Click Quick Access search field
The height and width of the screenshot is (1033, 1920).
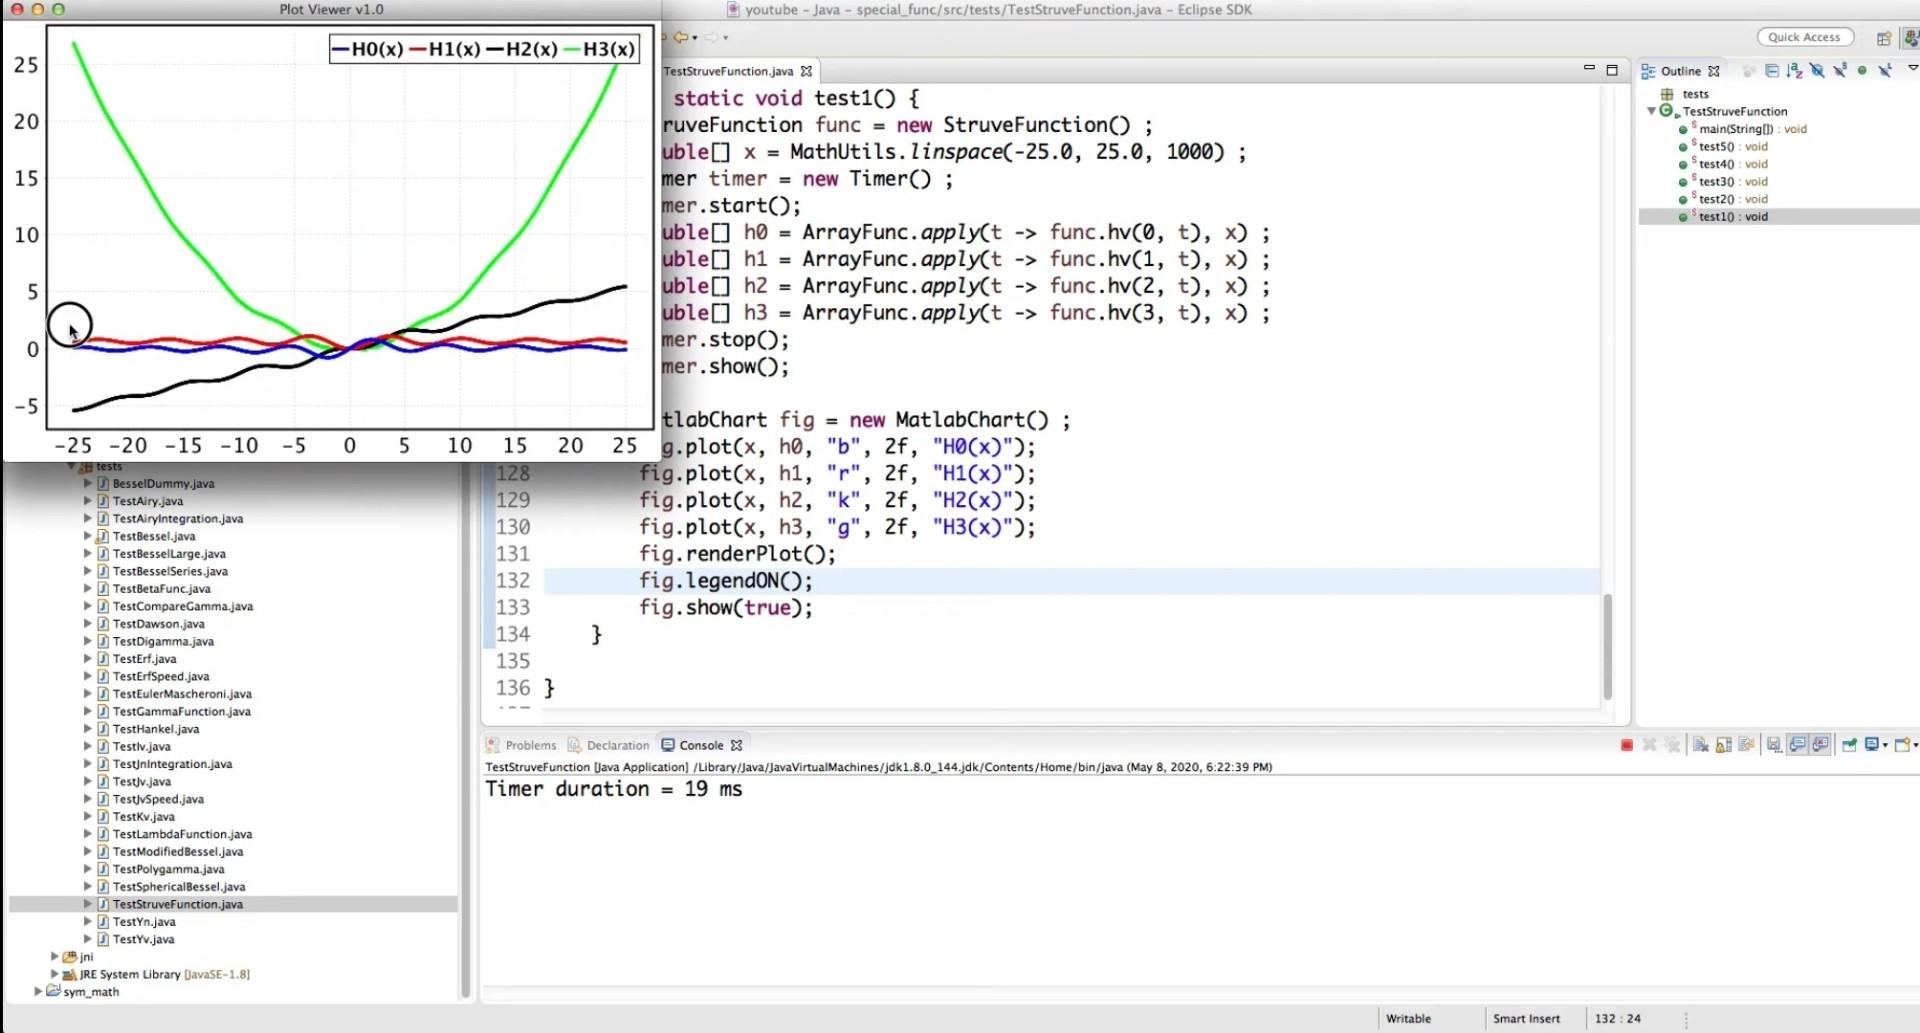[1804, 37]
